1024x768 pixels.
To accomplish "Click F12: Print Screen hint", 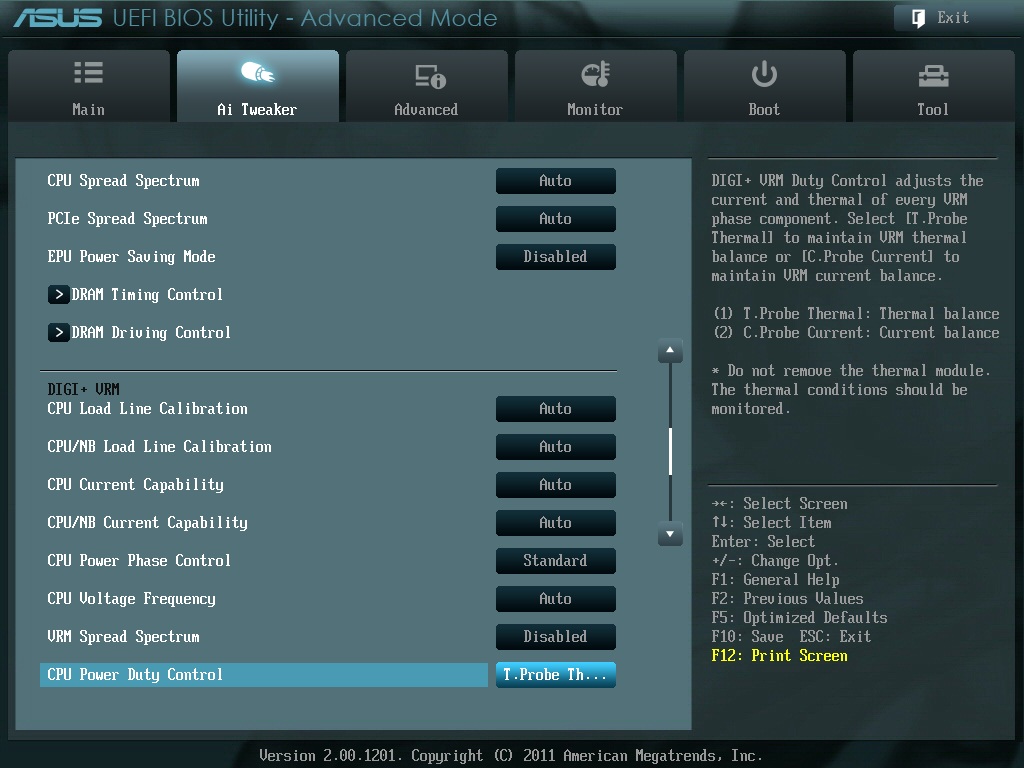I will (780, 656).
